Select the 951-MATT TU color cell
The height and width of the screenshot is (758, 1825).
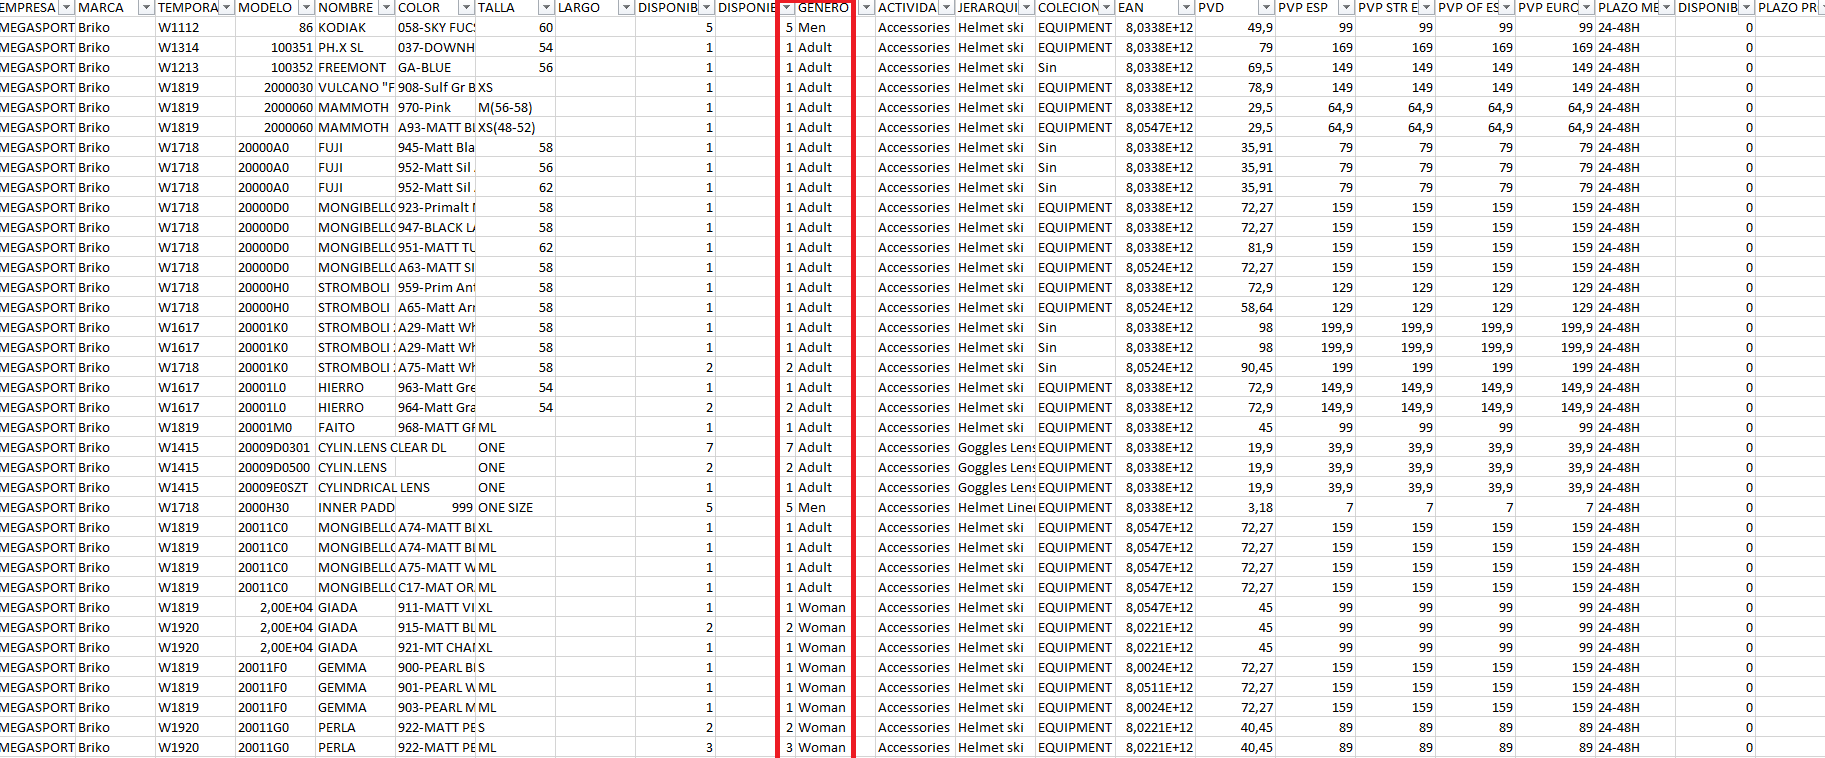click(435, 248)
